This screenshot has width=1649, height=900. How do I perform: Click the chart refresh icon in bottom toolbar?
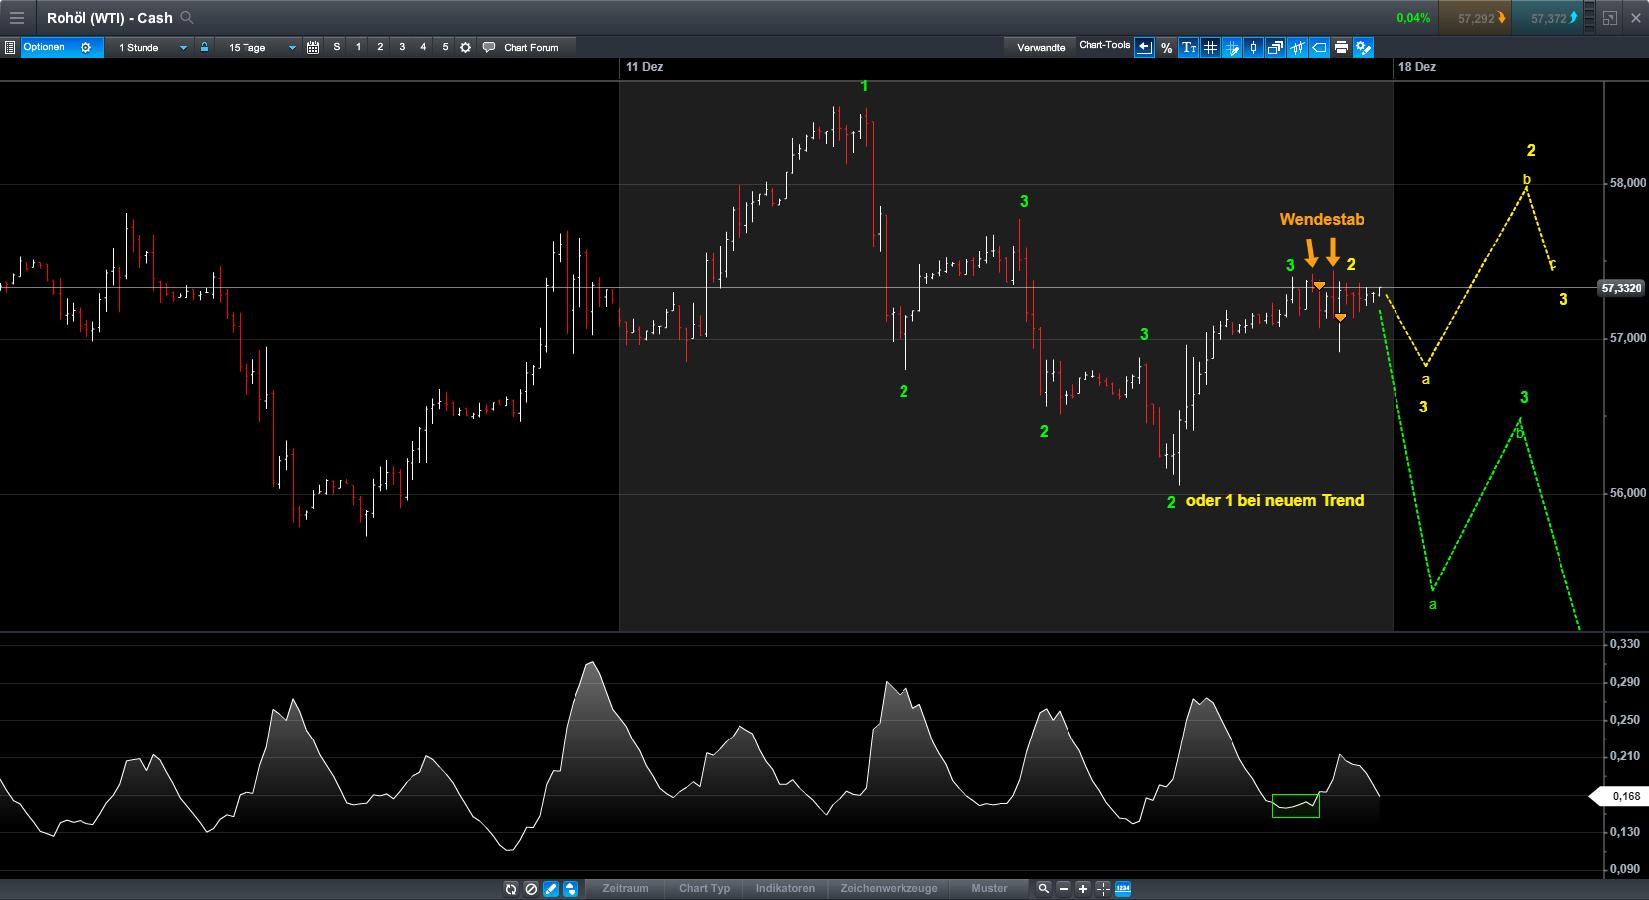(x=512, y=888)
